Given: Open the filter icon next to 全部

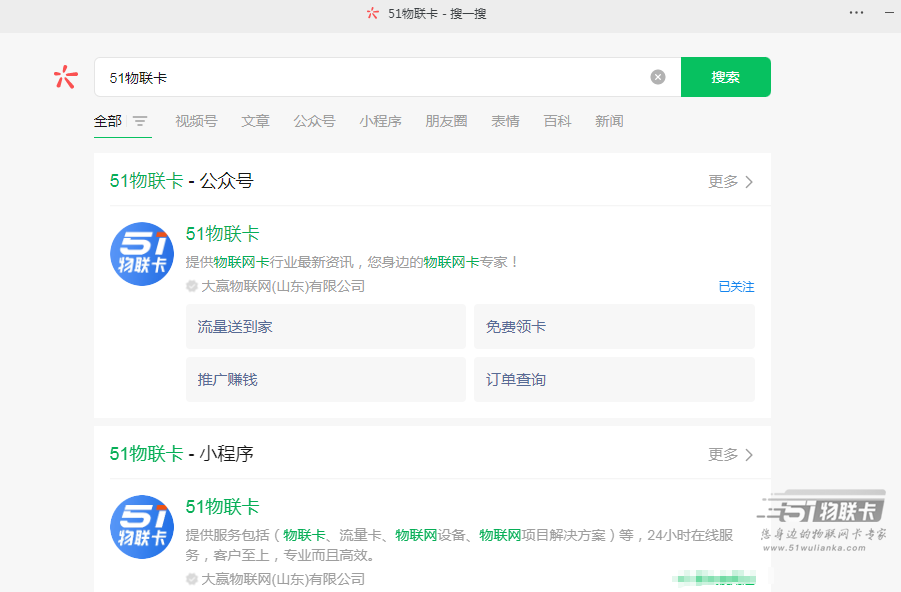Looking at the screenshot, I should point(140,121).
